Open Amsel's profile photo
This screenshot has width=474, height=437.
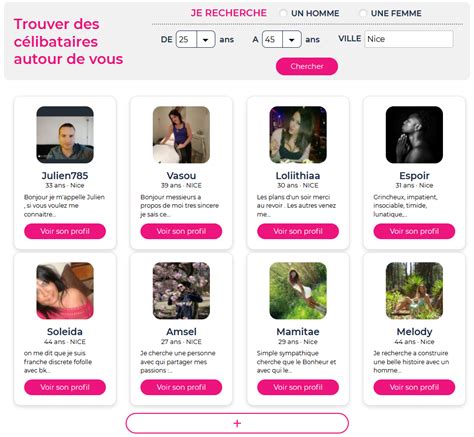point(181,291)
